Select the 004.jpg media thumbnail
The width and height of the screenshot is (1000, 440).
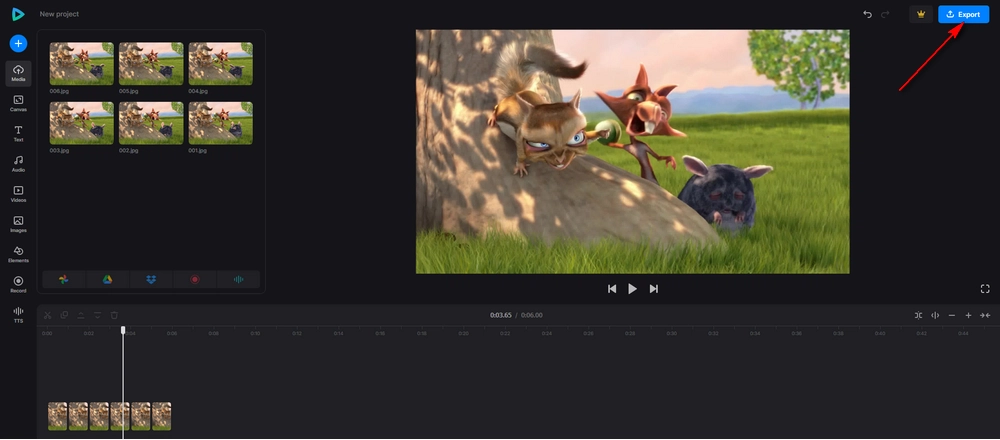(221, 64)
